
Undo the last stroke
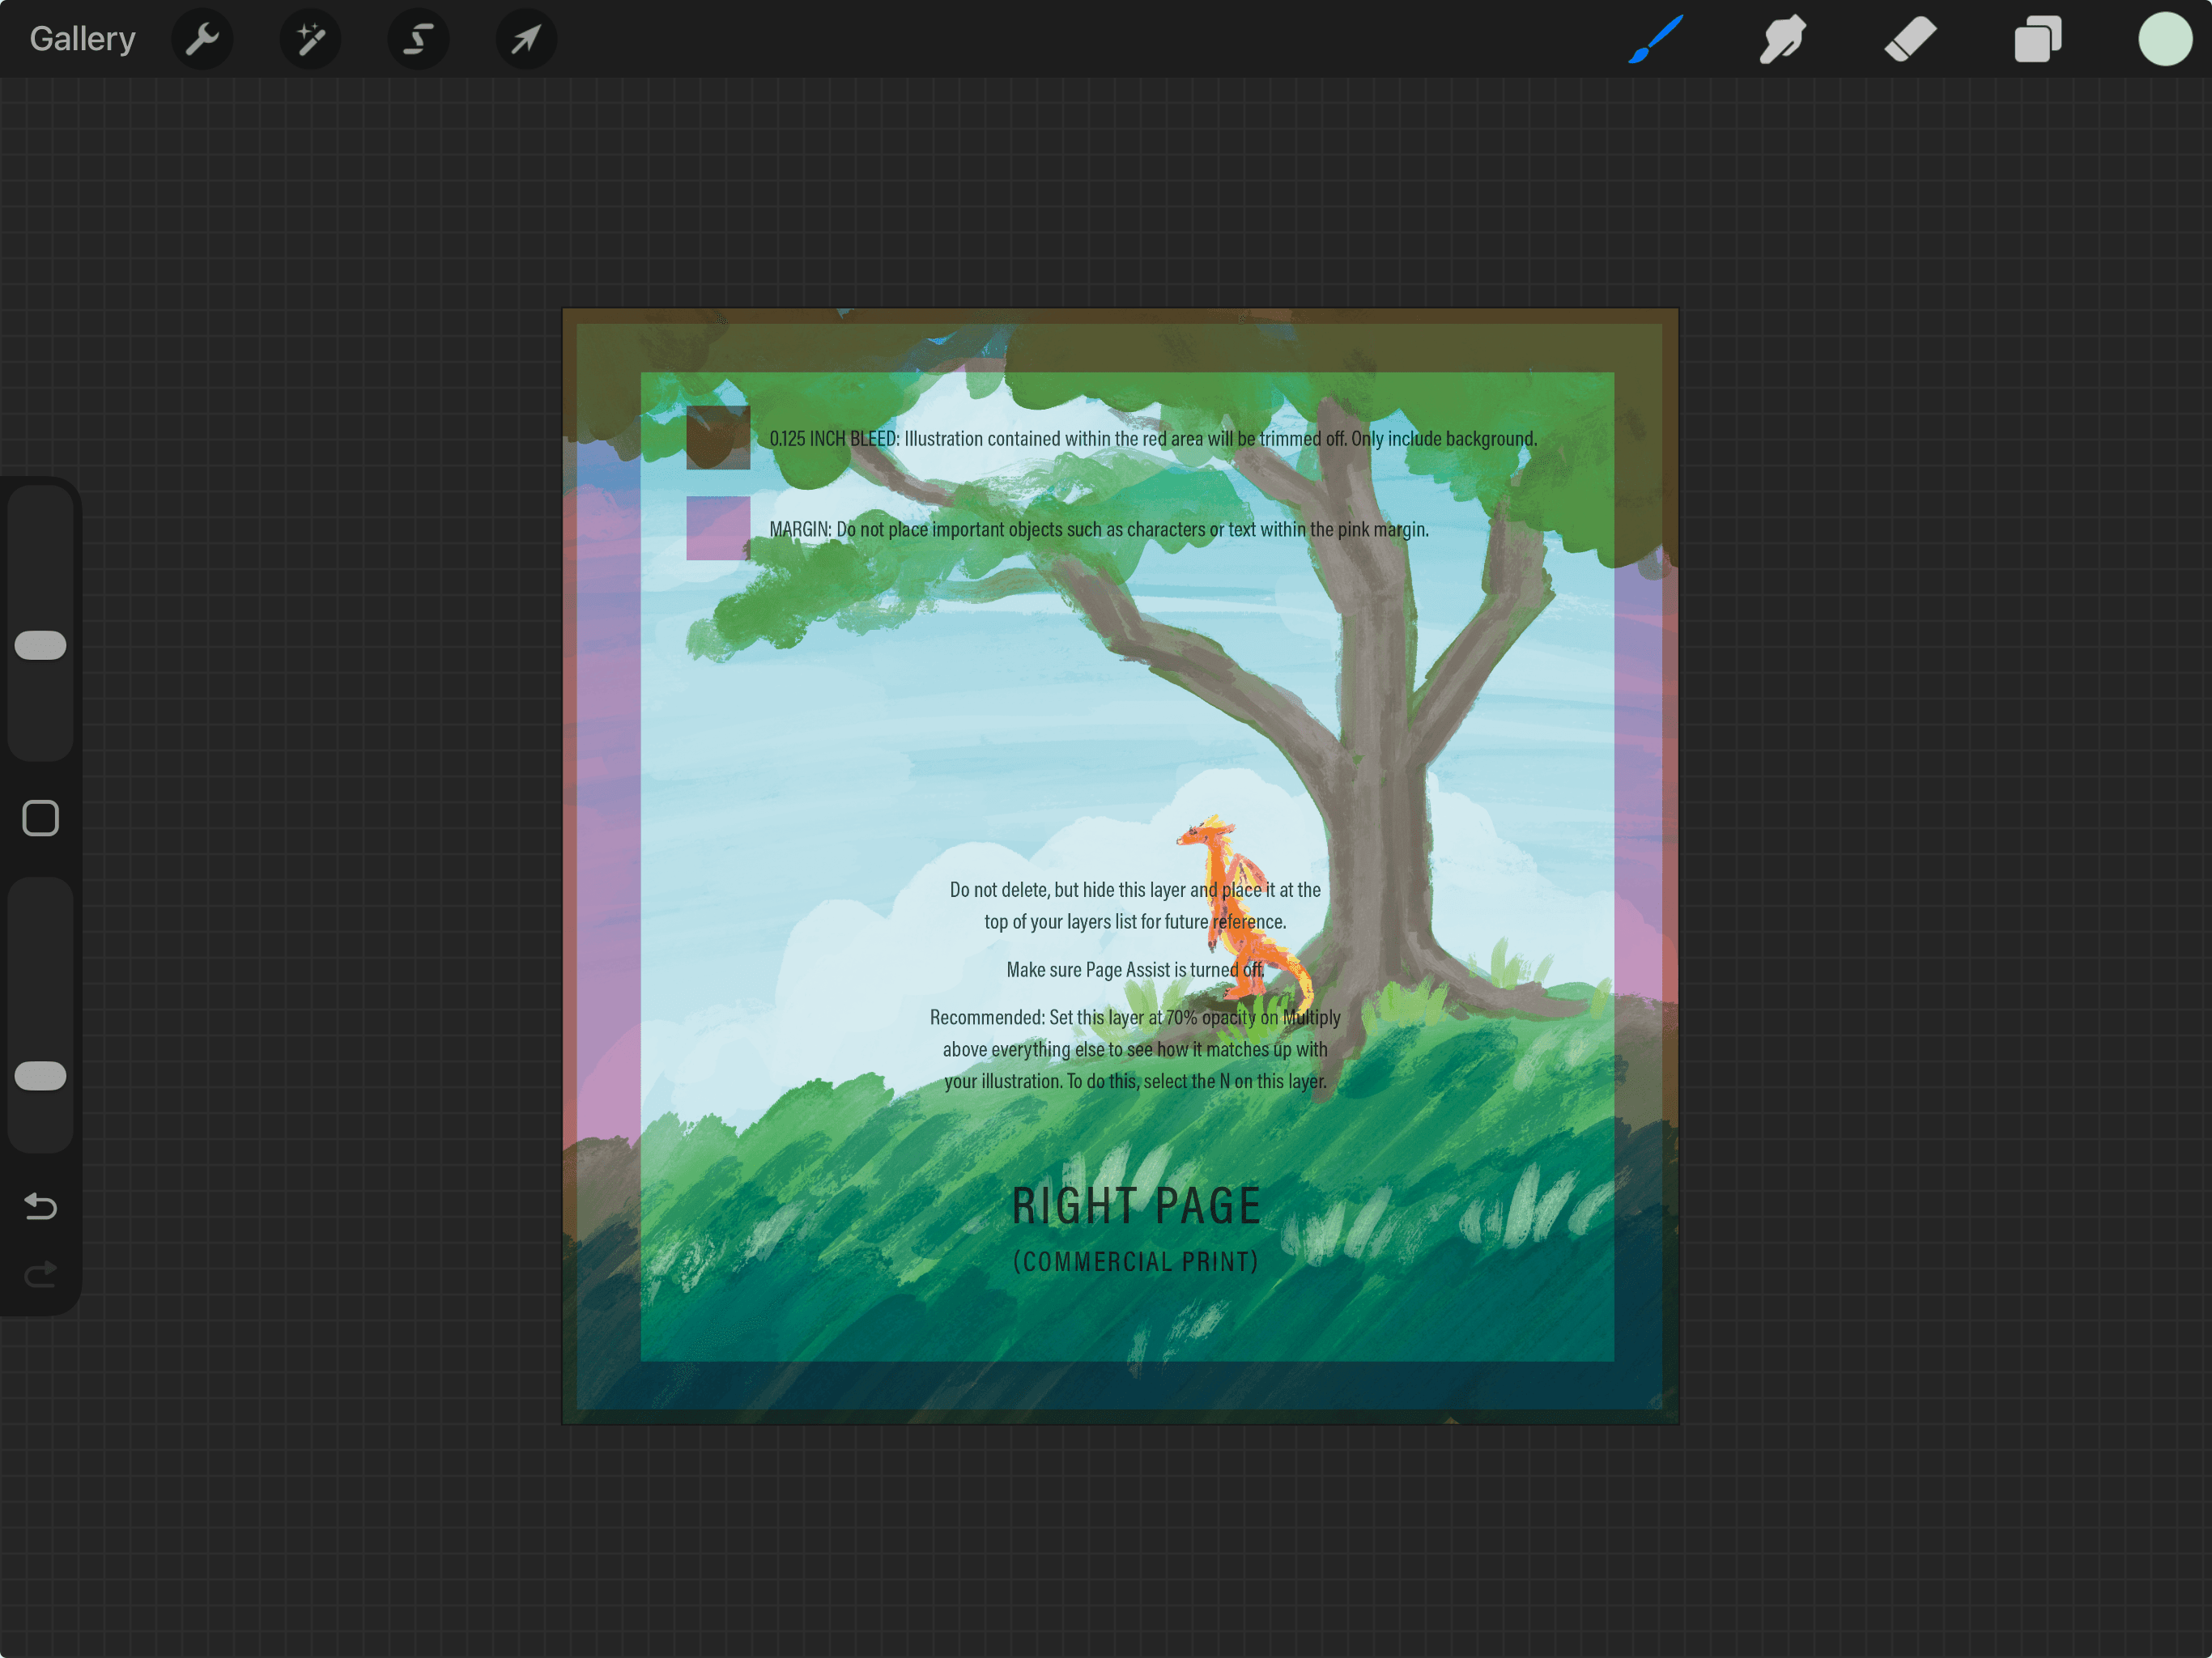(40, 1206)
